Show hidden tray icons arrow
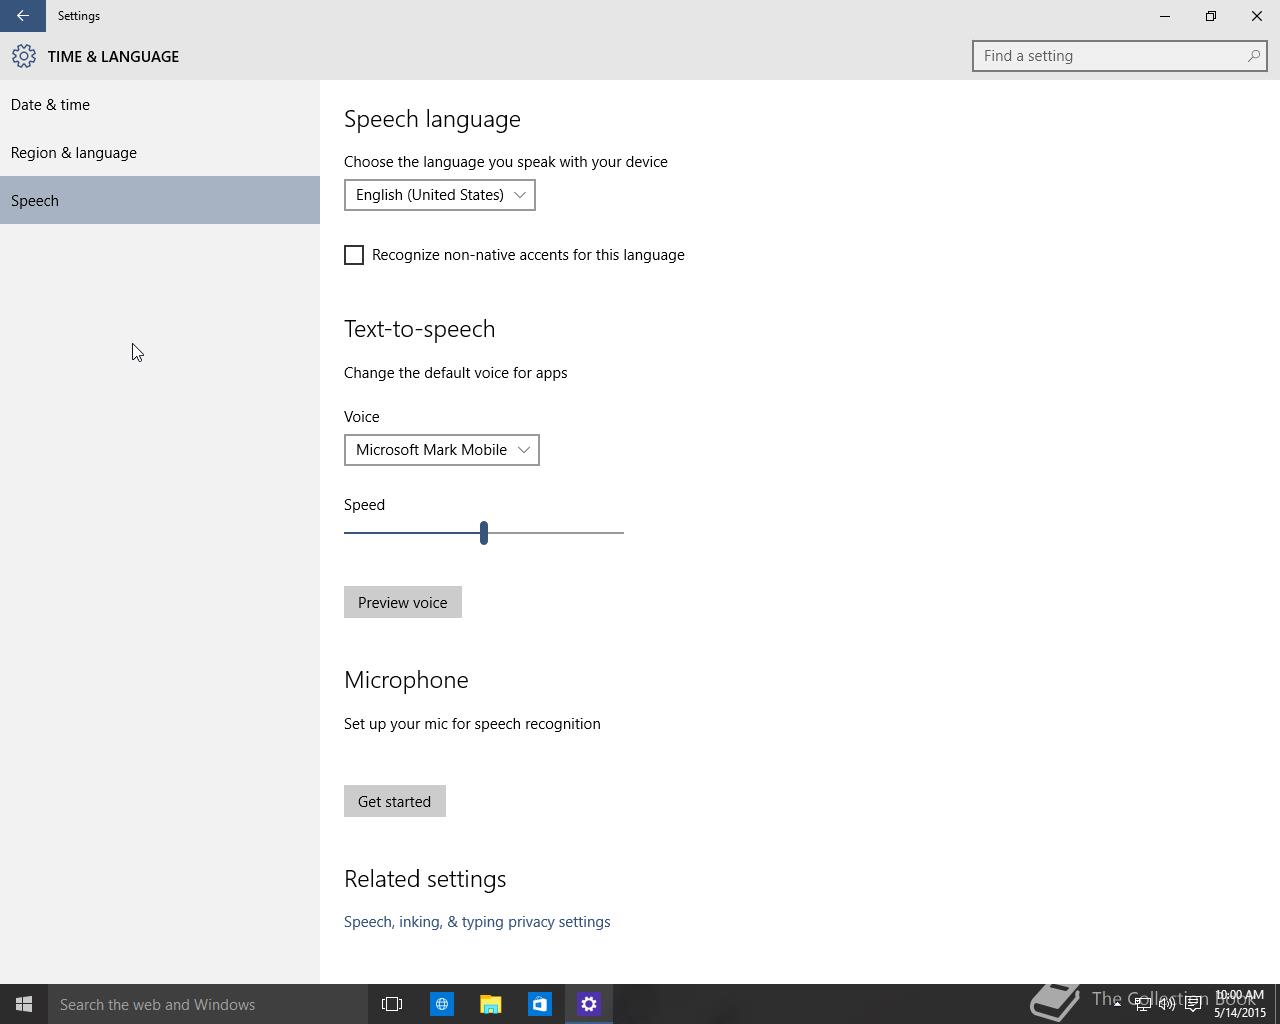The image size is (1280, 1024). [x=1117, y=1004]
